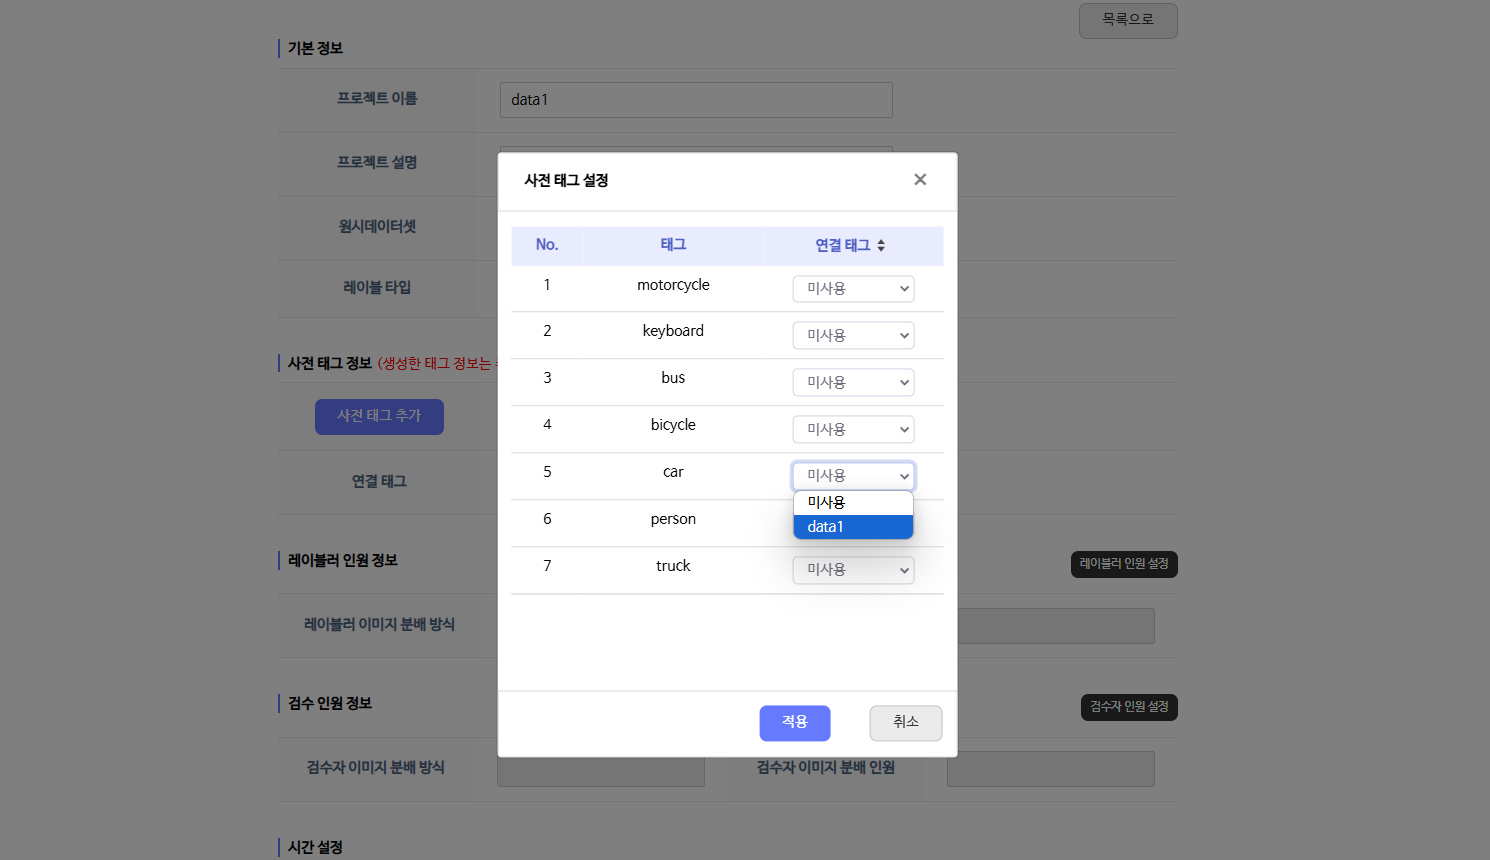Click the 프로젝트 이름 input field
This screenshot has width=1490, height=860.
695,100
